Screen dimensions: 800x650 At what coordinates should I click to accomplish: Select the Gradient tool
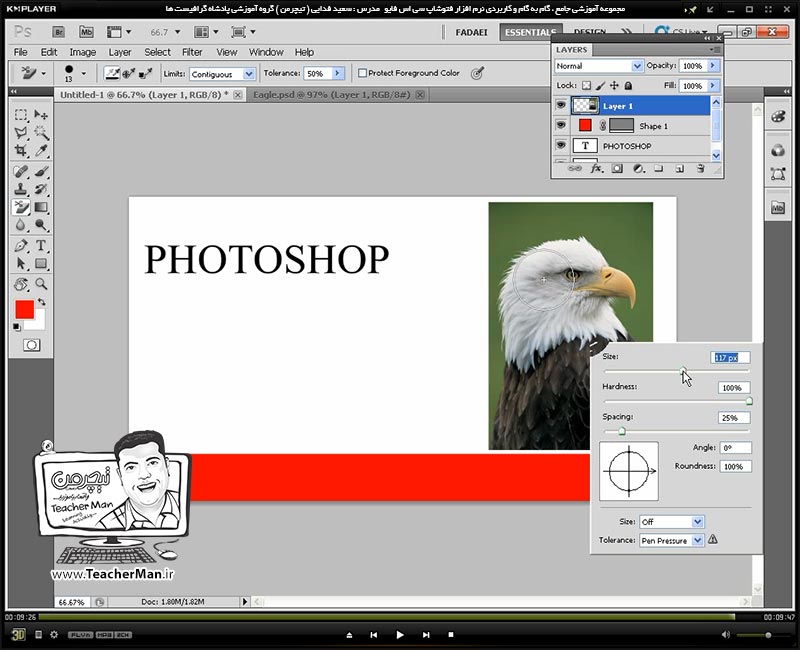point(41,207)
